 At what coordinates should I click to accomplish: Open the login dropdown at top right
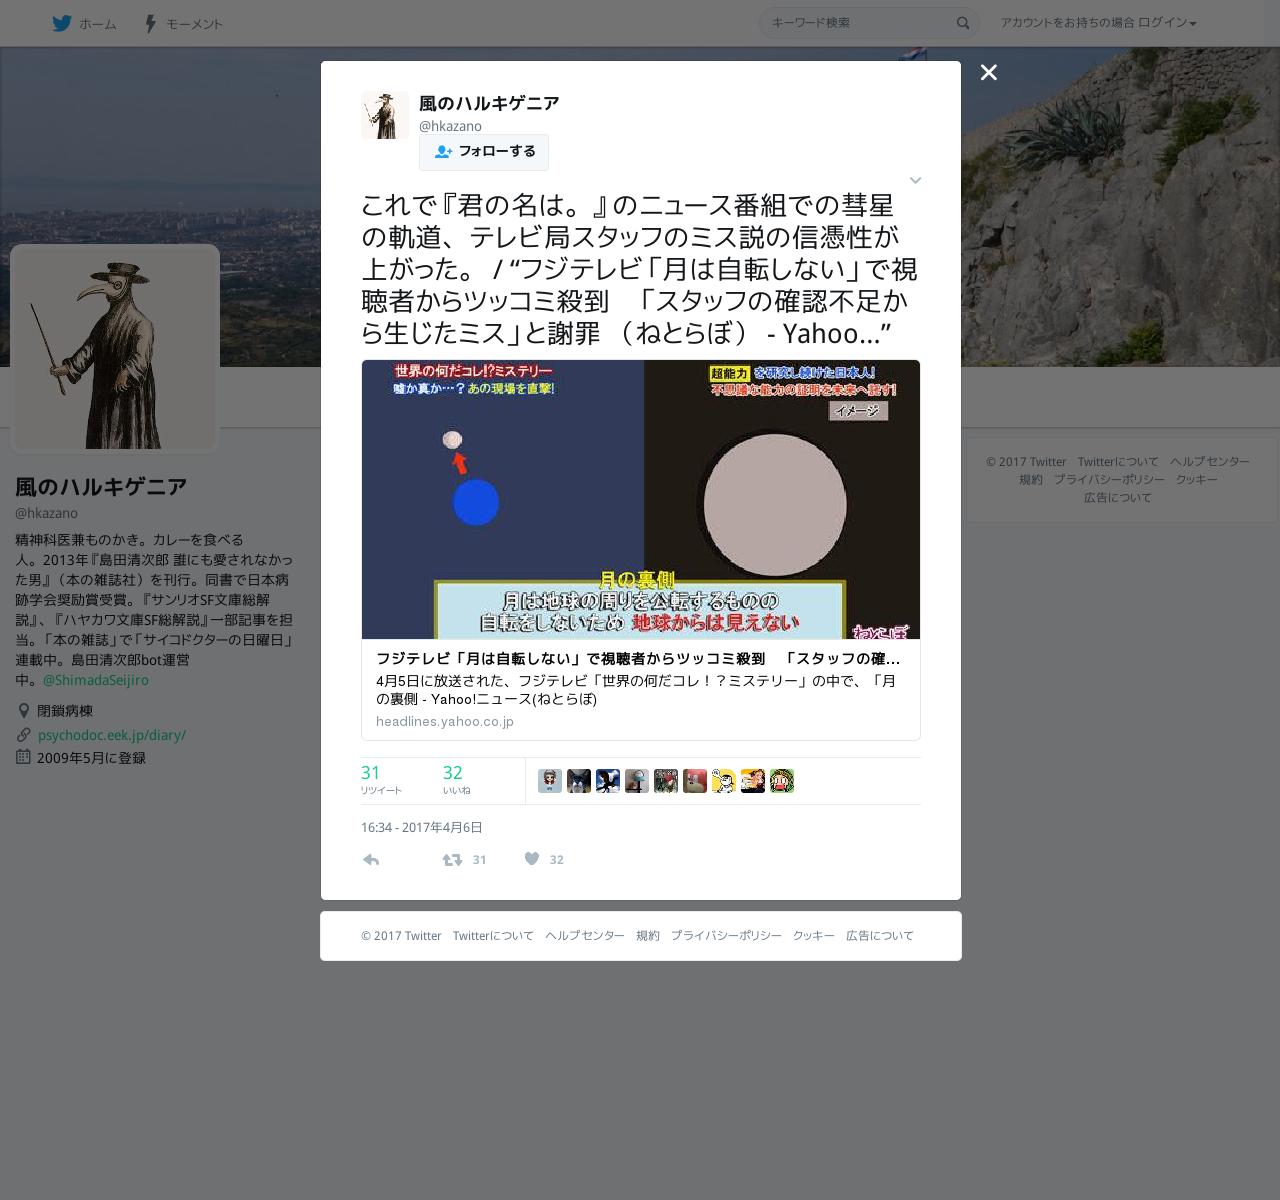point(1099,23)
